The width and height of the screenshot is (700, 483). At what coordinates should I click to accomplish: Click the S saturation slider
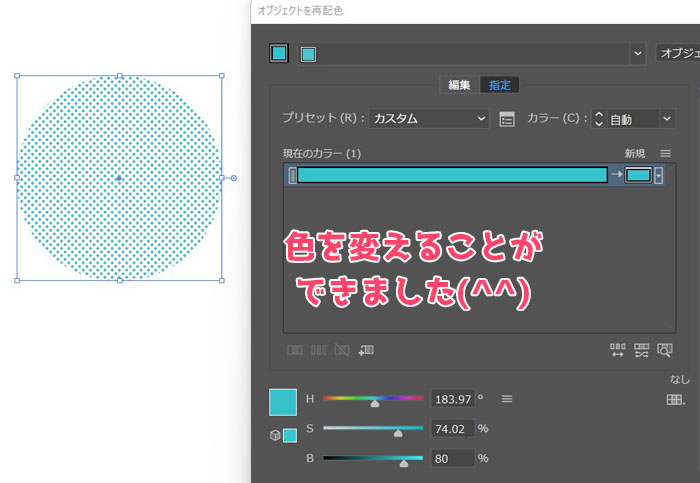pos(373,428)
